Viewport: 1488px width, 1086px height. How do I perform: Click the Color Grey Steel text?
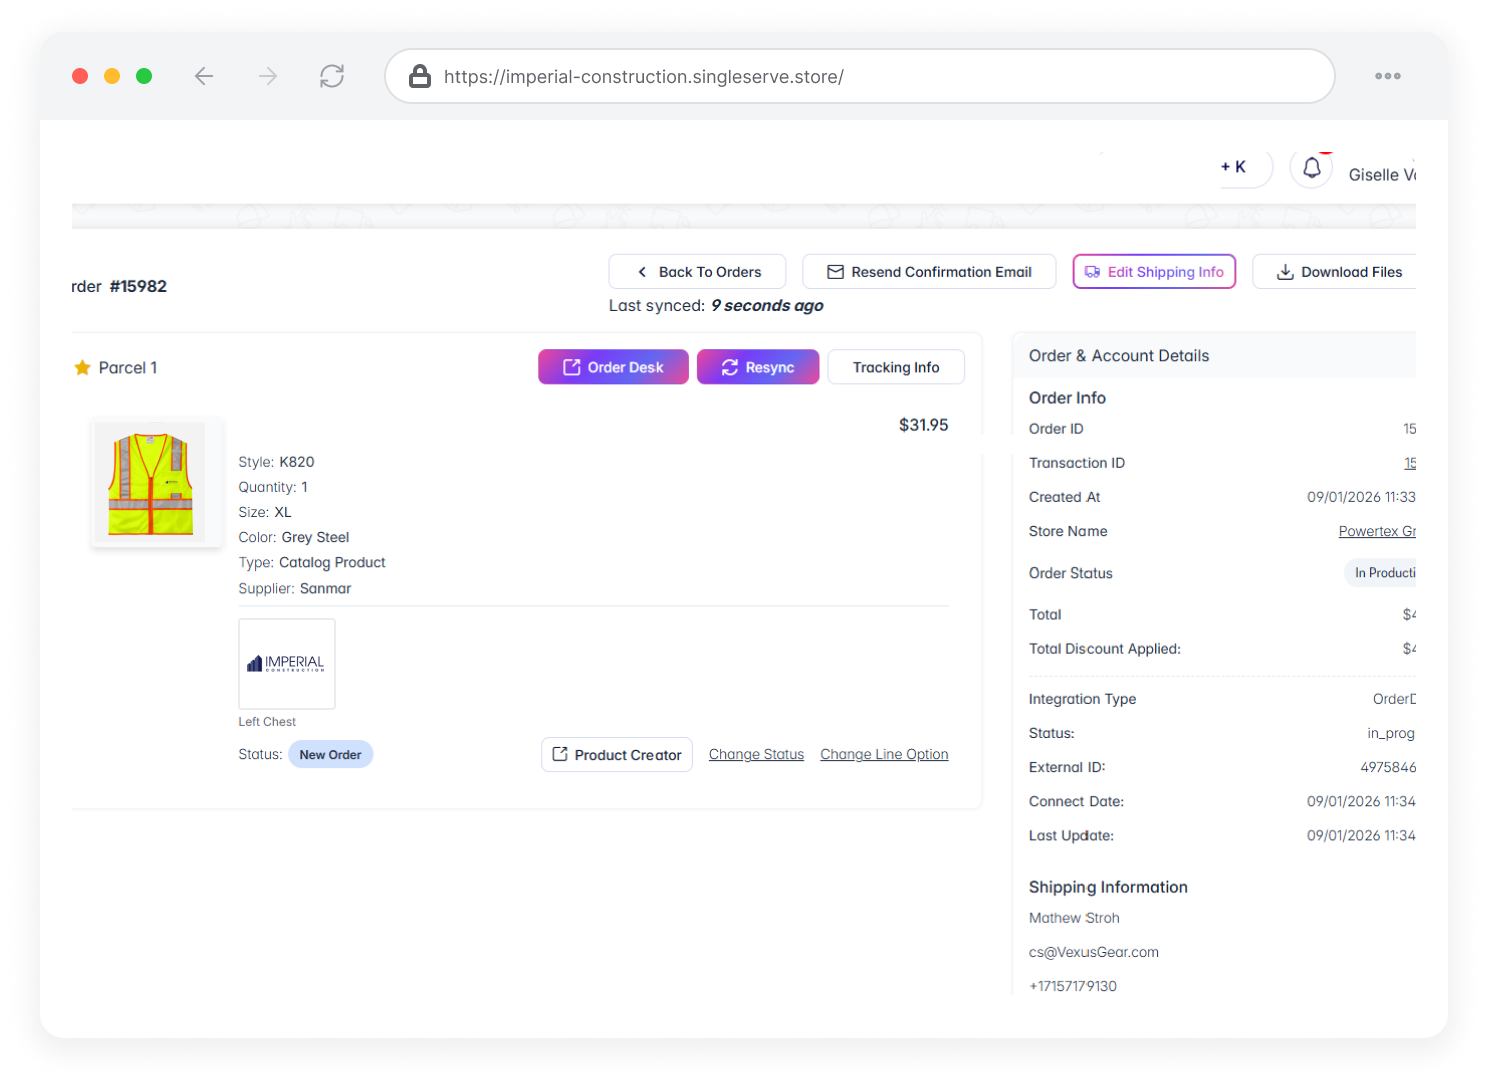pyautogui.click(x=294, y=537)
